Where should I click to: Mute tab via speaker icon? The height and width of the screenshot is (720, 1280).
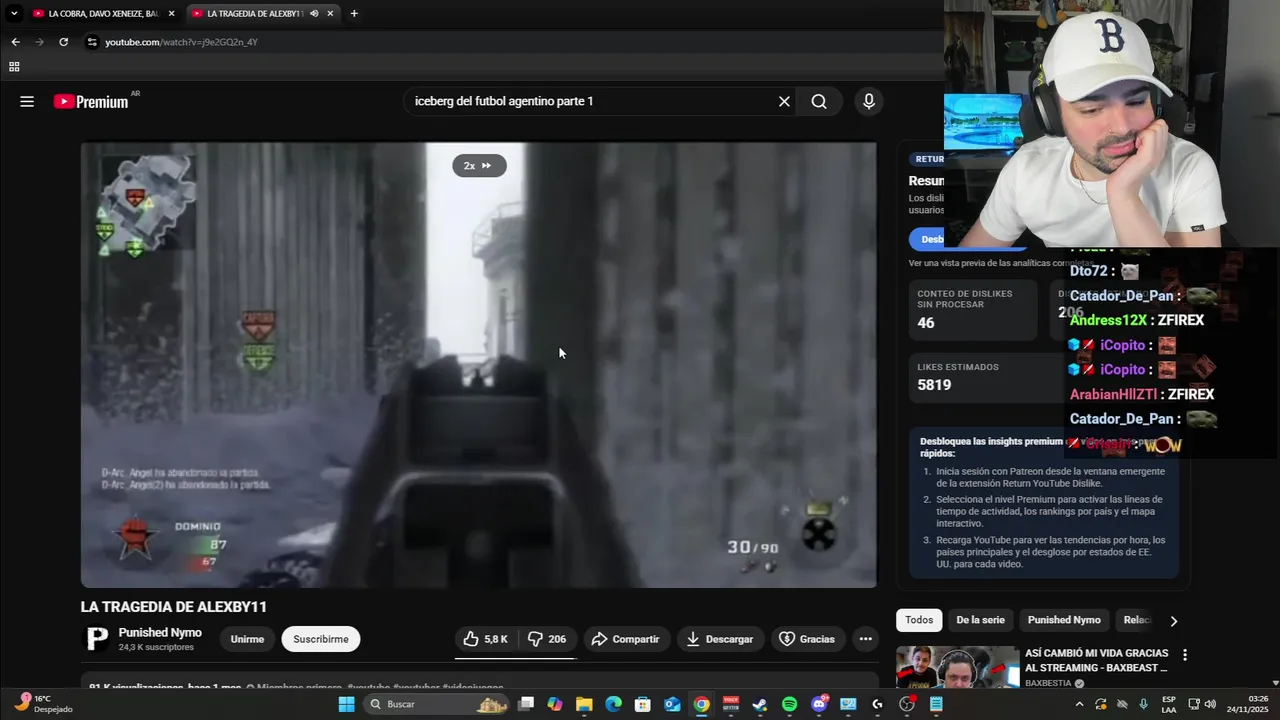pos(314,13)
